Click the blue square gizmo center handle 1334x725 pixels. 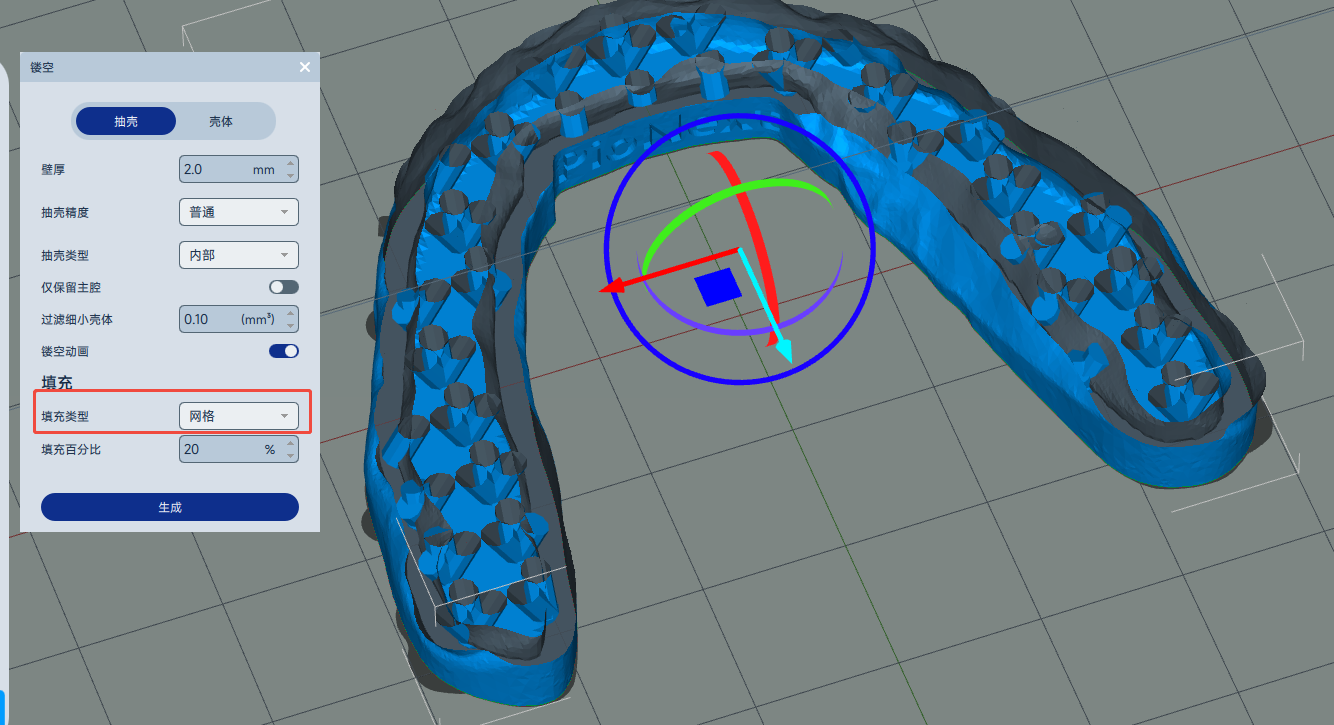pyautogui.click(x=719, y=287)
